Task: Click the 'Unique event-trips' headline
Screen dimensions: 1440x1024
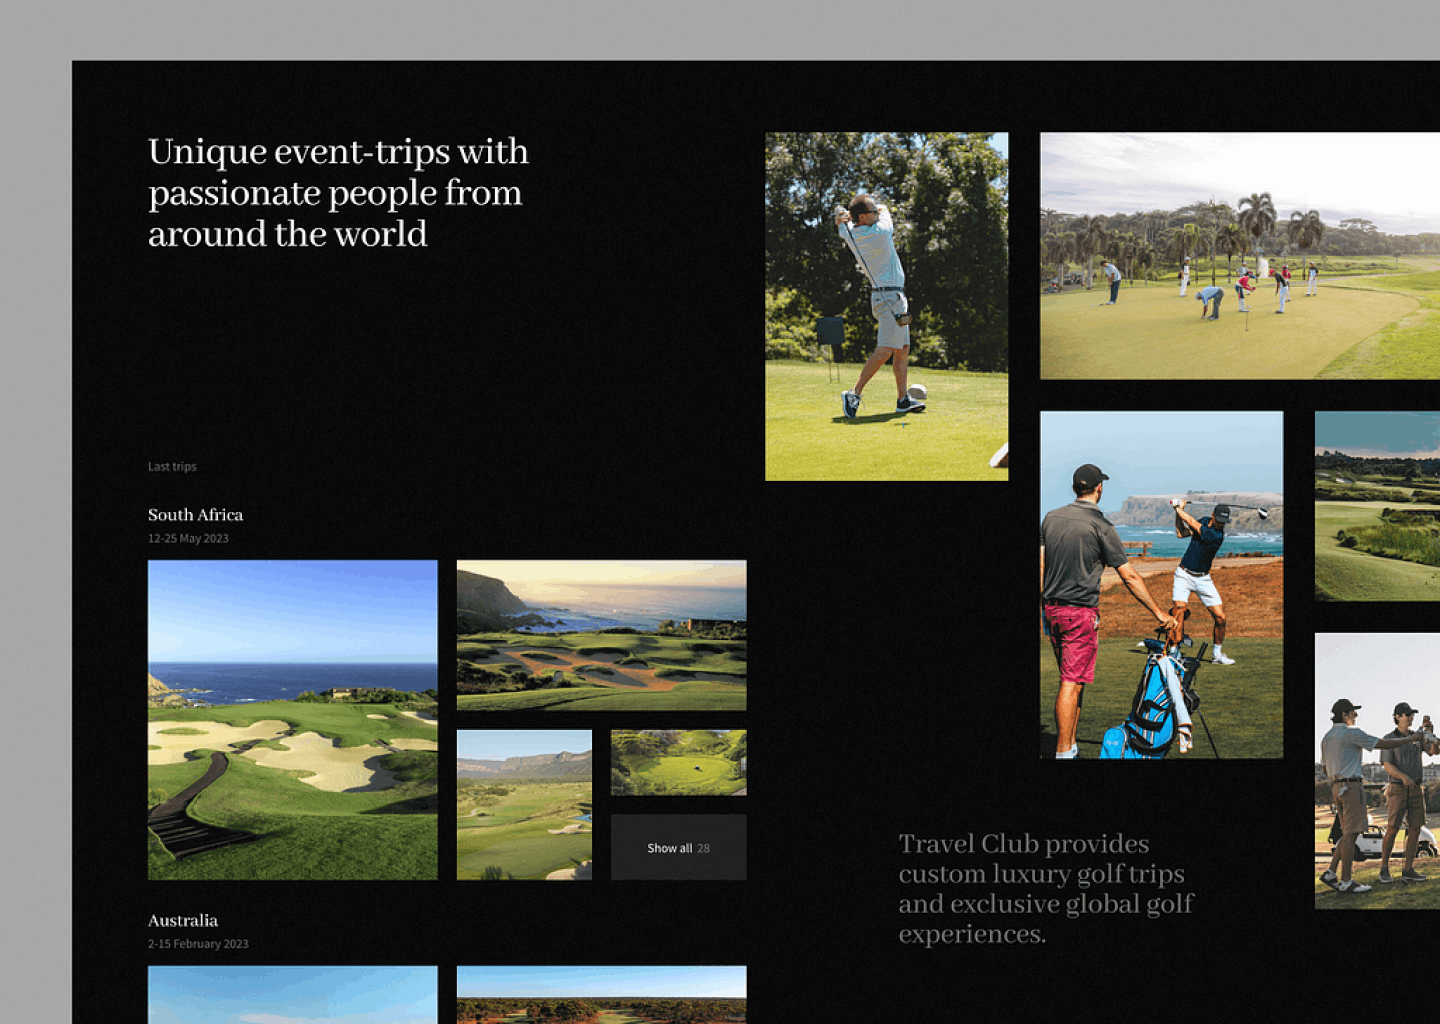Action: pos(338,193)
